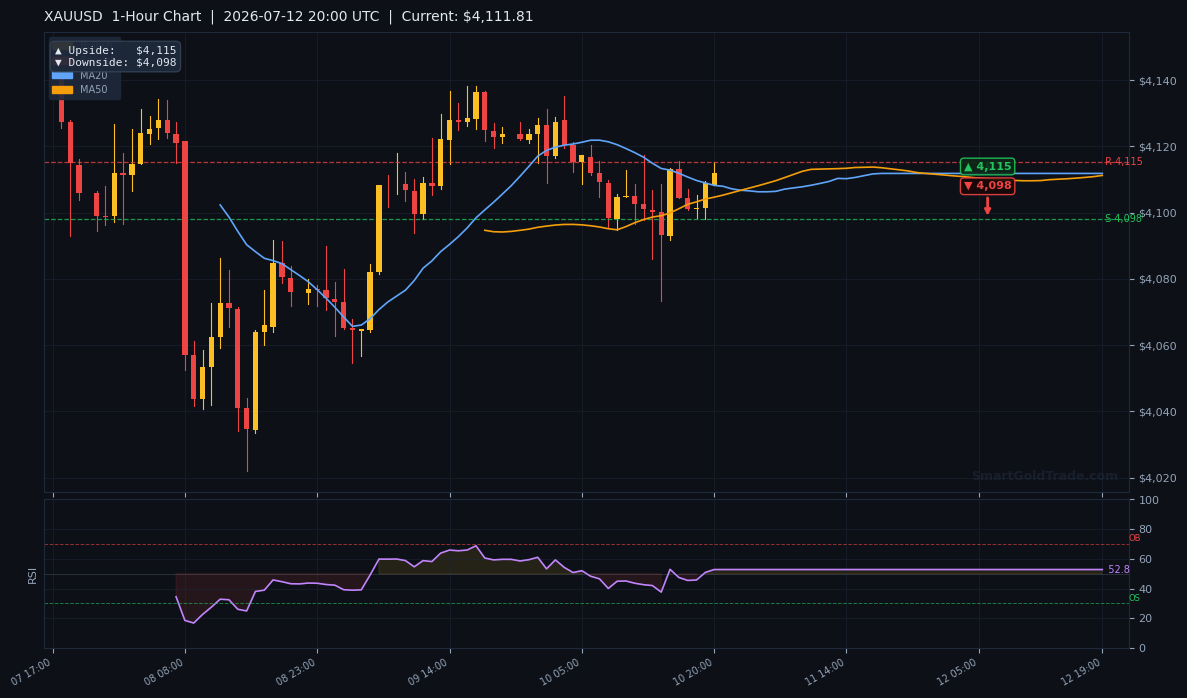1187x698 pixels.
Task: Click the 10 20:00 time axis label
Action: [x=693, y=672]
